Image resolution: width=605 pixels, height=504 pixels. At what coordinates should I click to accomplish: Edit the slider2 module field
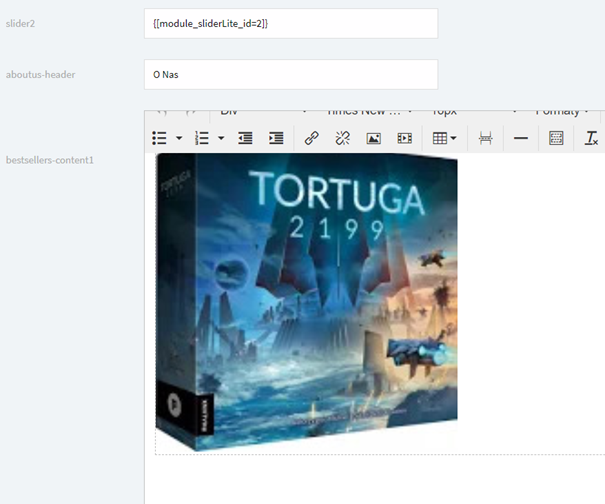point(291,24)
